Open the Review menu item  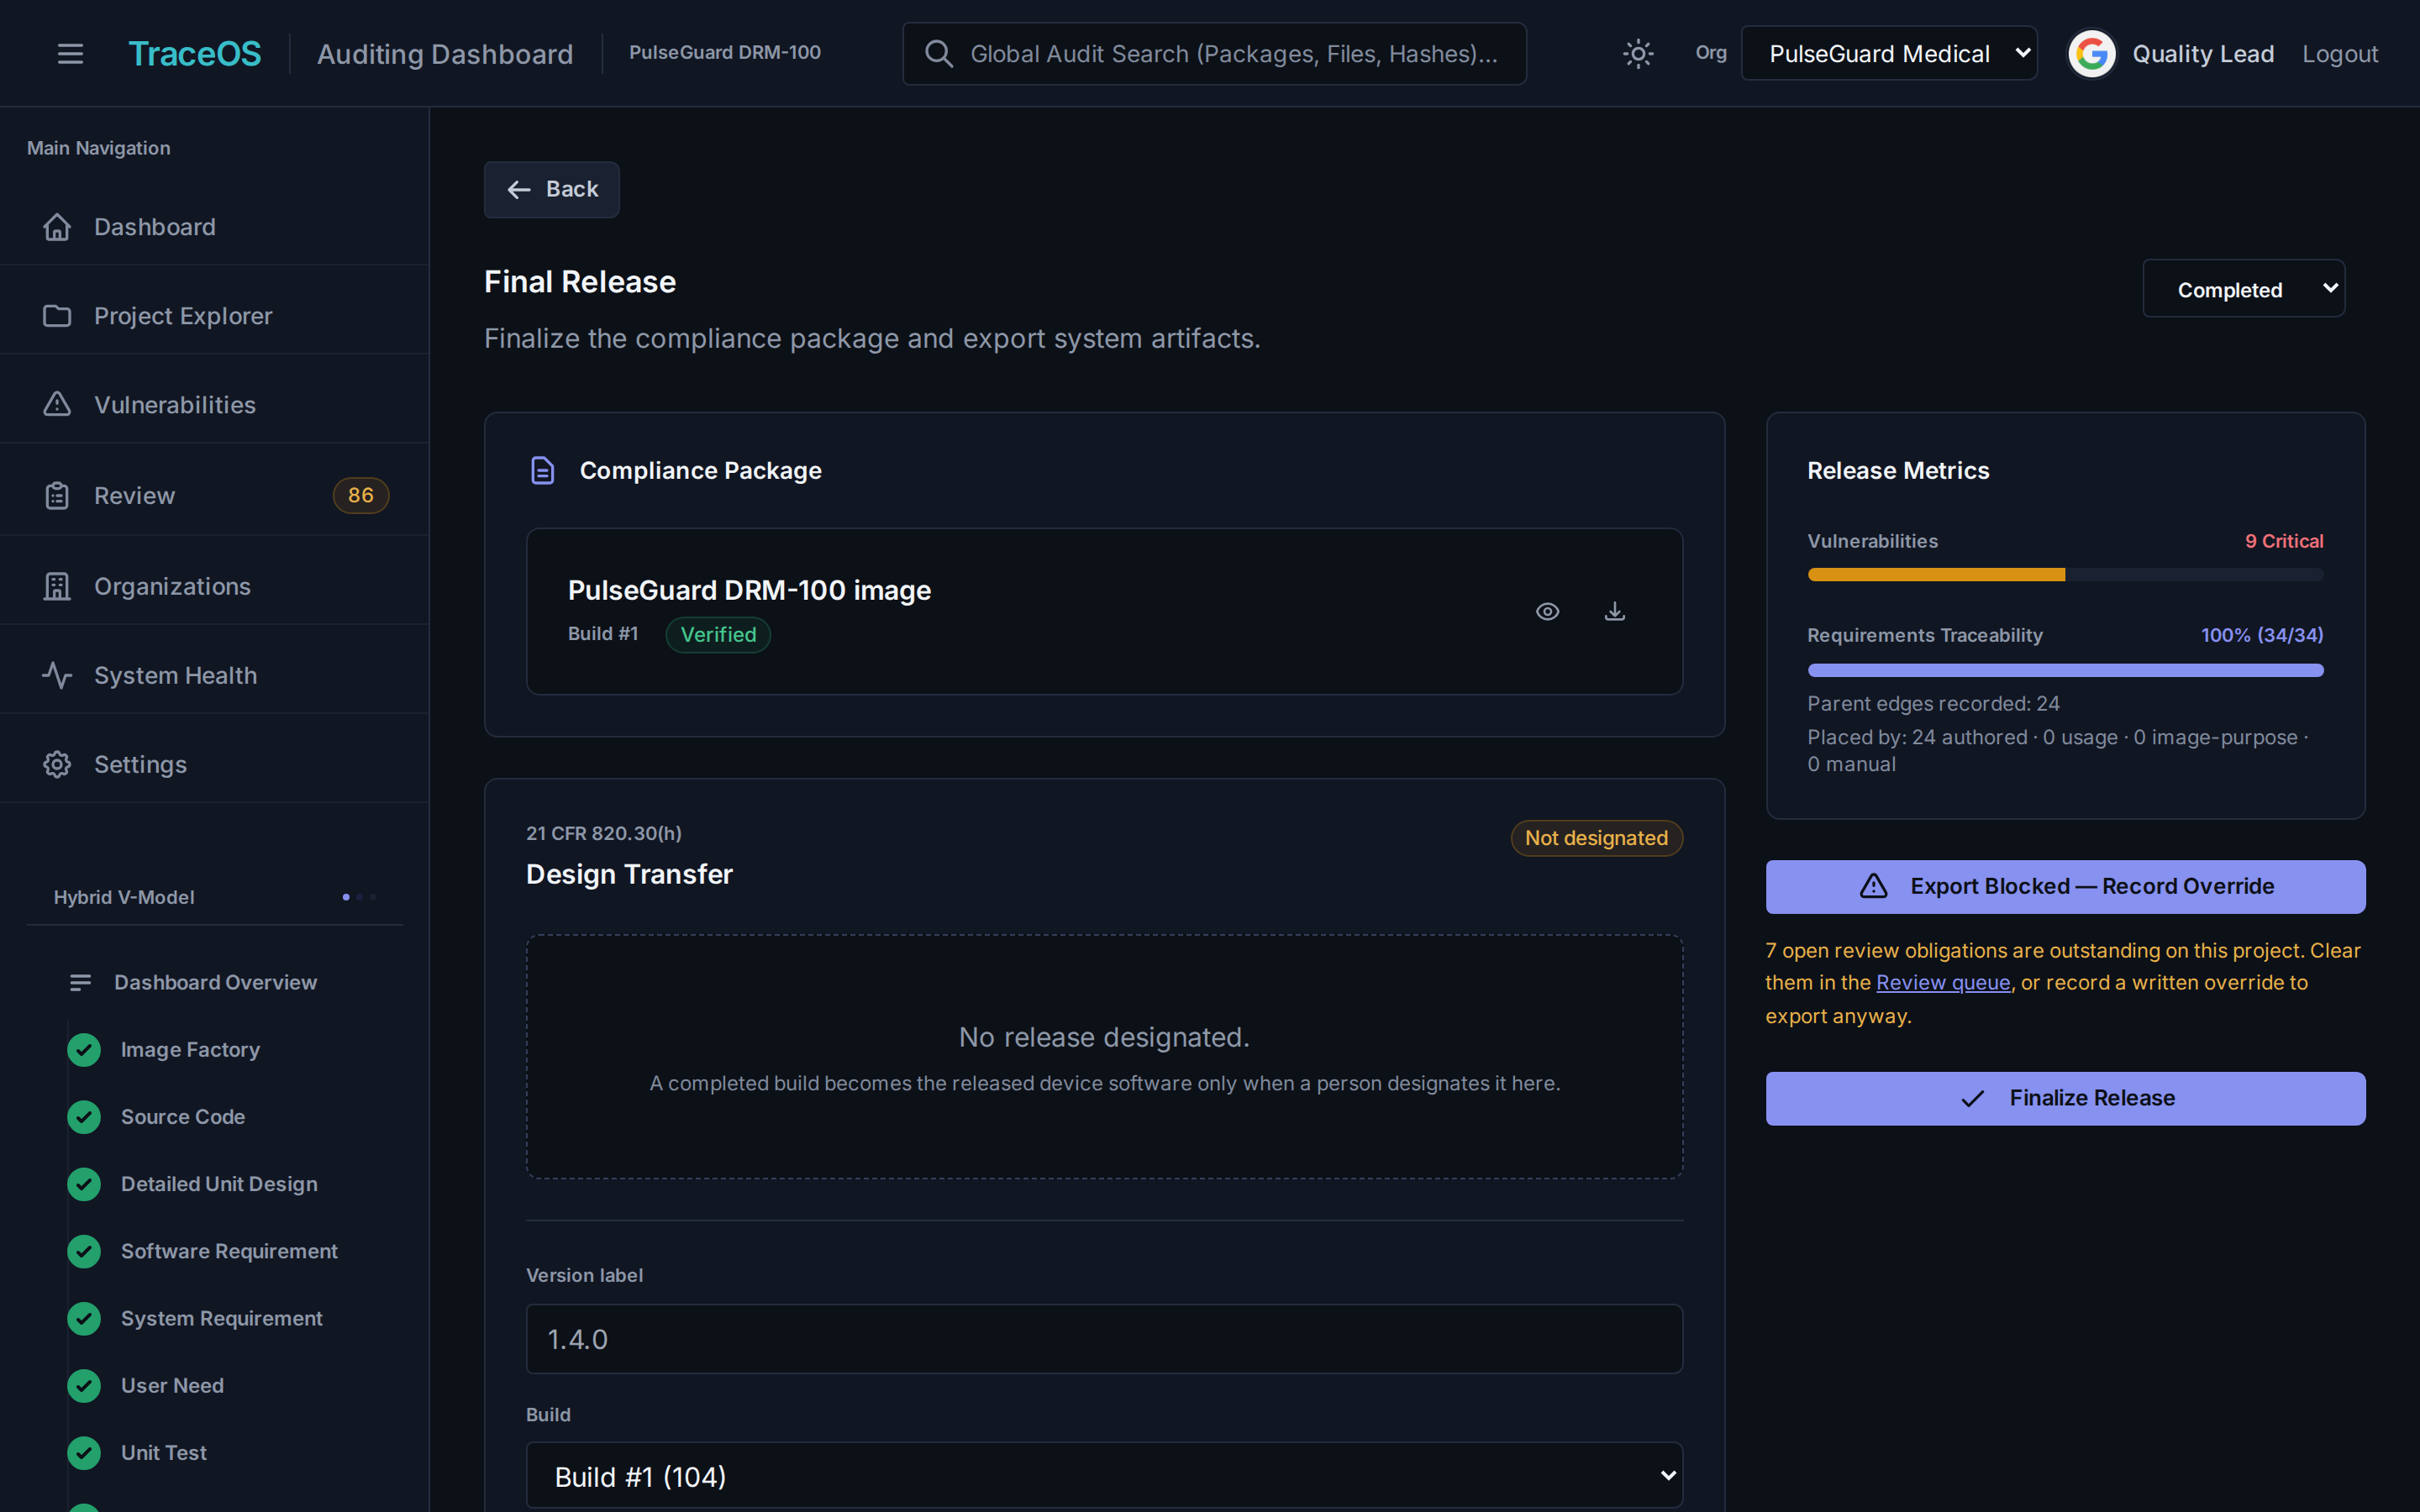(x=215, y=495)
